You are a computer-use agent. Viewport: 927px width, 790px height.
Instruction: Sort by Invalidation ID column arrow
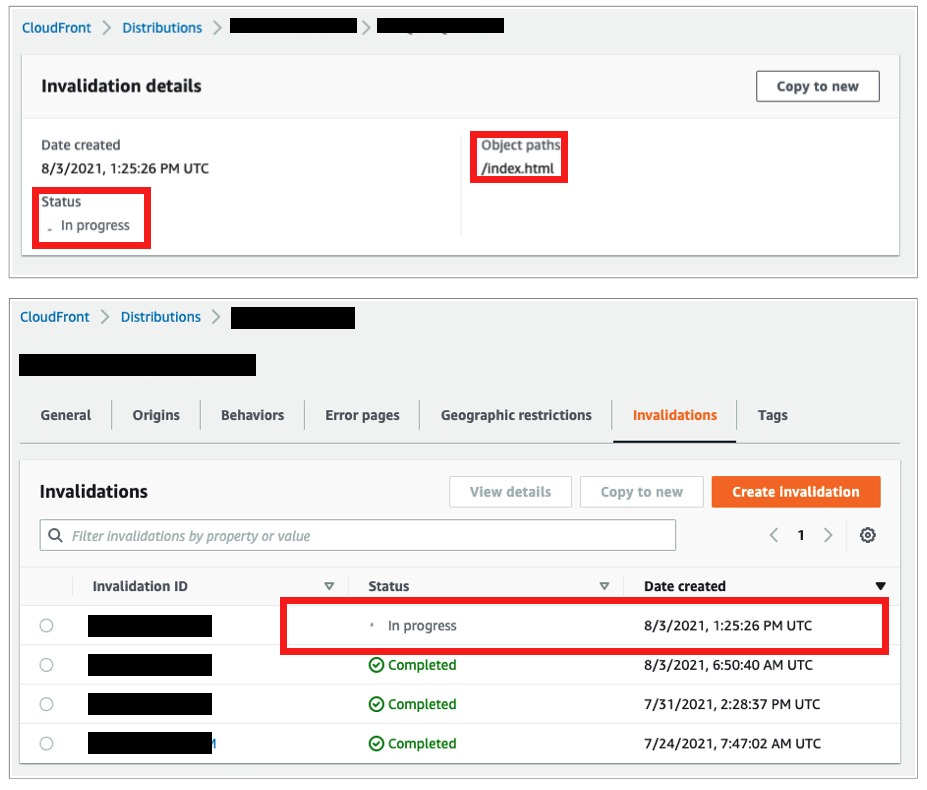329,586
